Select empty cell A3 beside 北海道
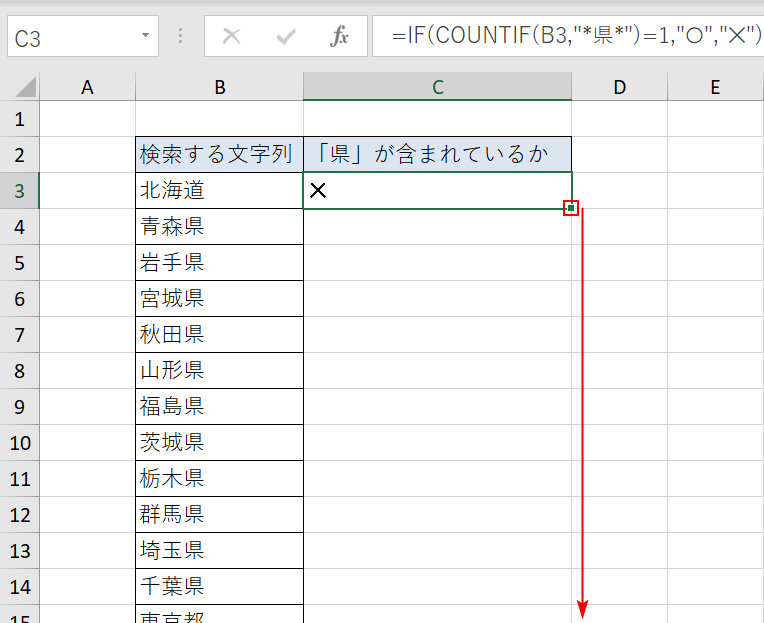This screenshot has height=623, width=764. tap(87, 191)
